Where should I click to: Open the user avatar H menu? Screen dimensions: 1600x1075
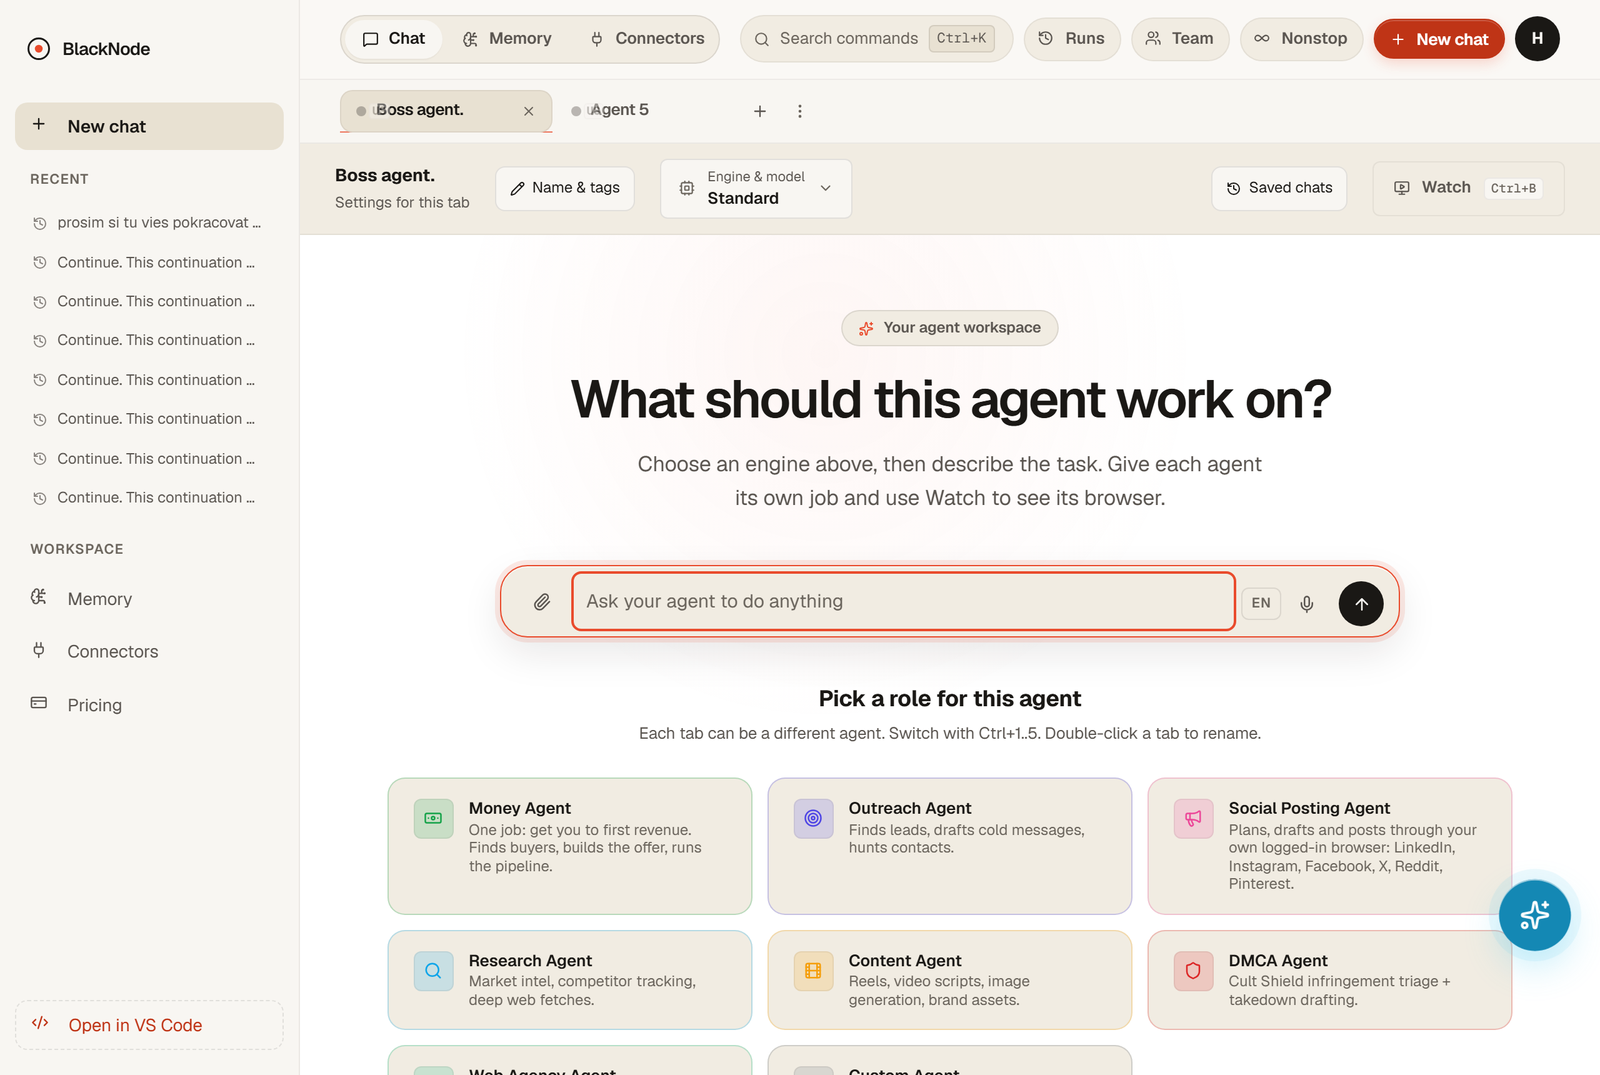click(x=1537, y=39)
